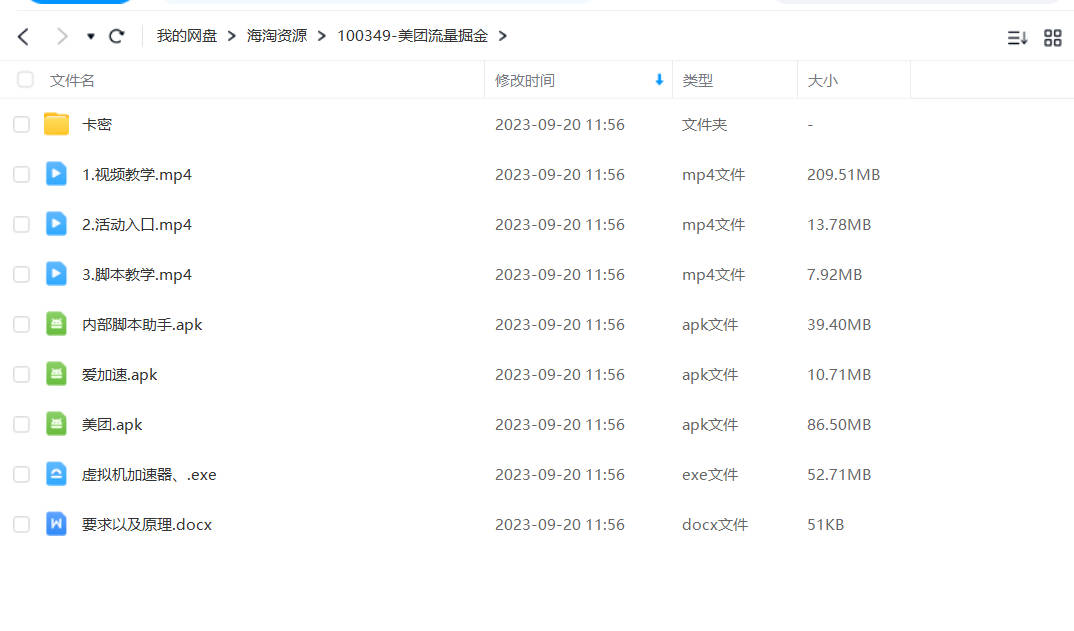
Task: Click the 卡密 row modified time
Action: (560, 125)
